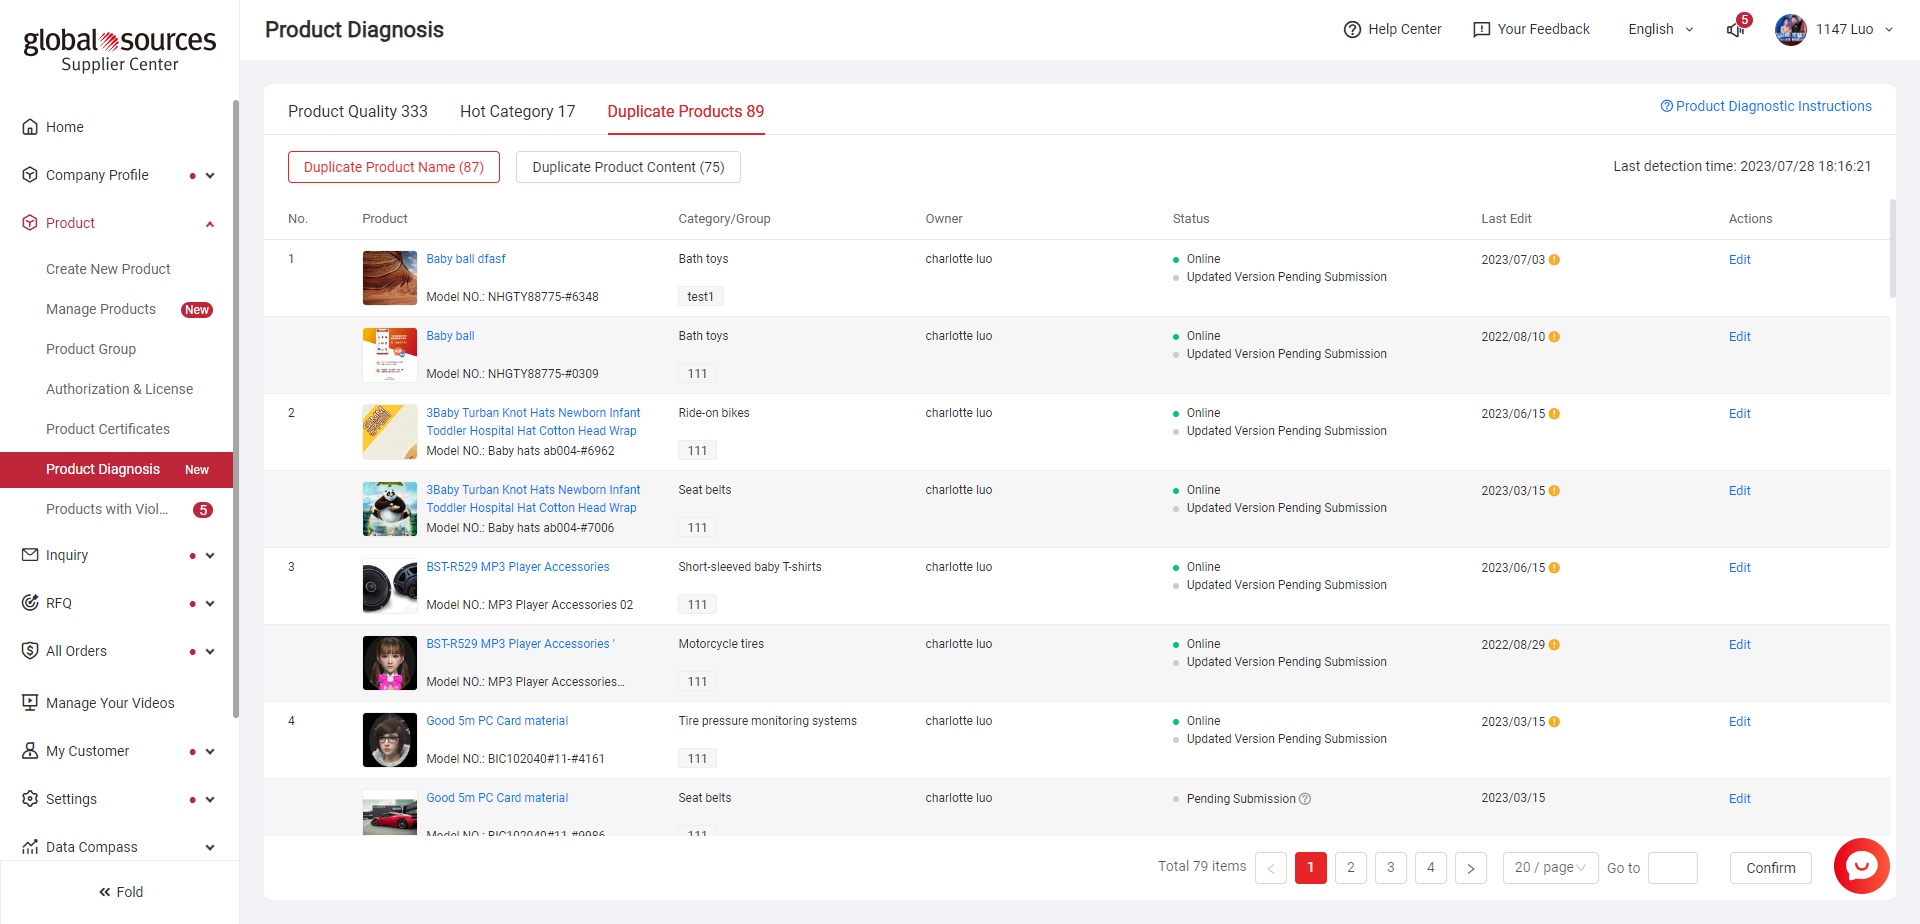
Task: Open the 20 / page size dropdown
Action: [x=1550, y=868]
